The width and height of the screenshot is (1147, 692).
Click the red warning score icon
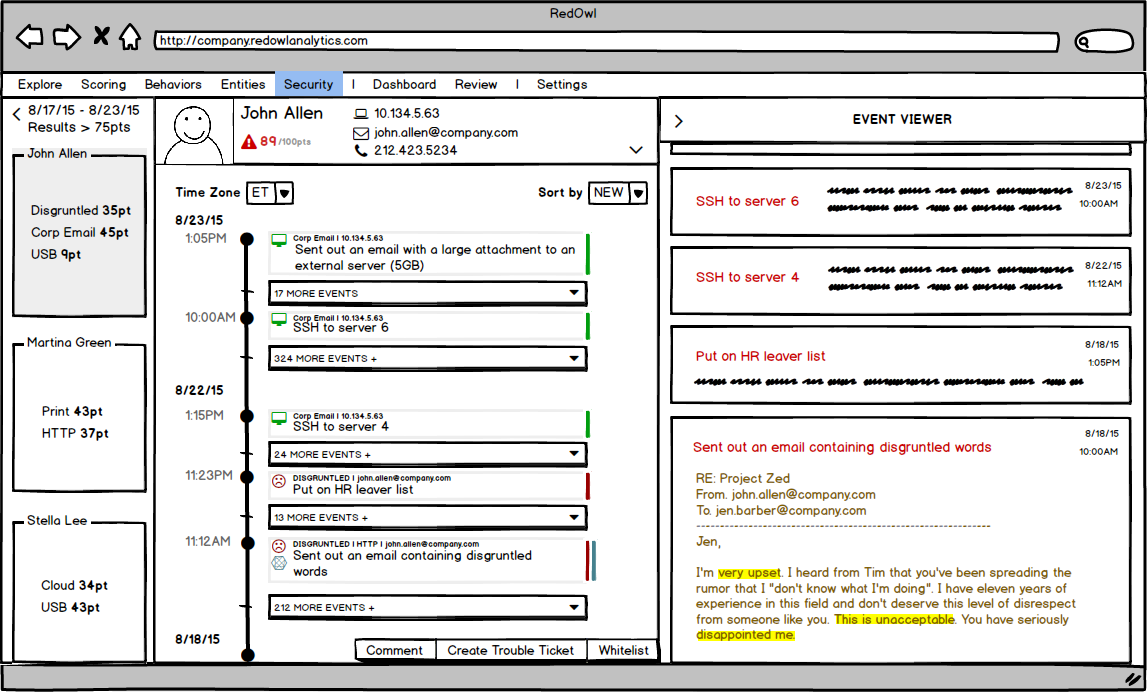click(x=249, y=141)
